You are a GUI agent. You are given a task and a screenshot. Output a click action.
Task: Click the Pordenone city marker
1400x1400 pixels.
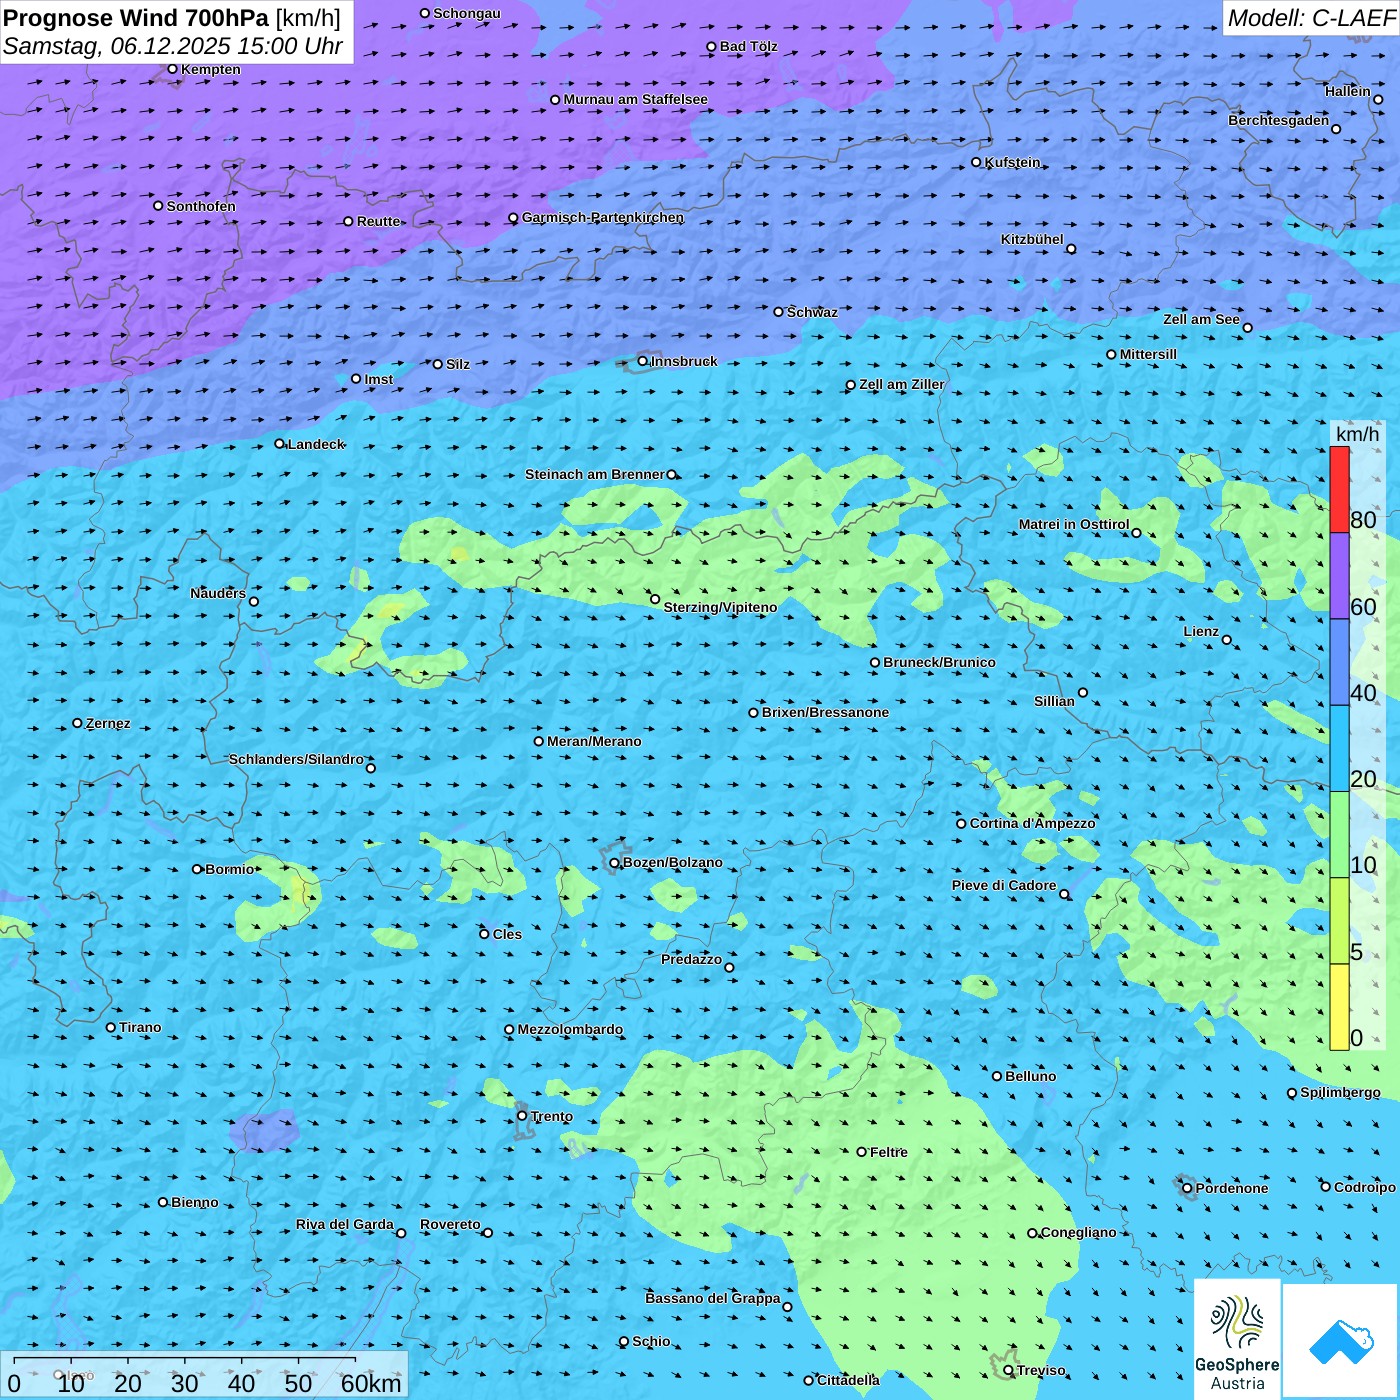1187,1188
